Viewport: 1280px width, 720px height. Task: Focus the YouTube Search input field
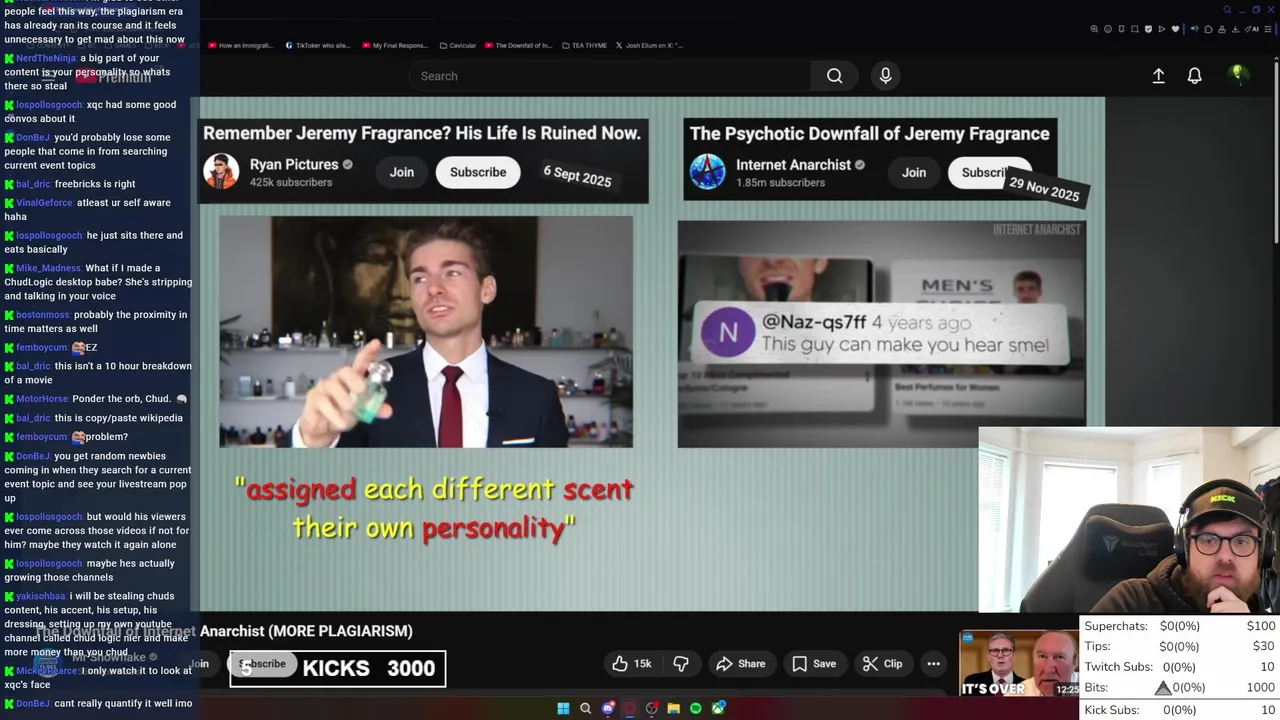(x=610, y=76)
